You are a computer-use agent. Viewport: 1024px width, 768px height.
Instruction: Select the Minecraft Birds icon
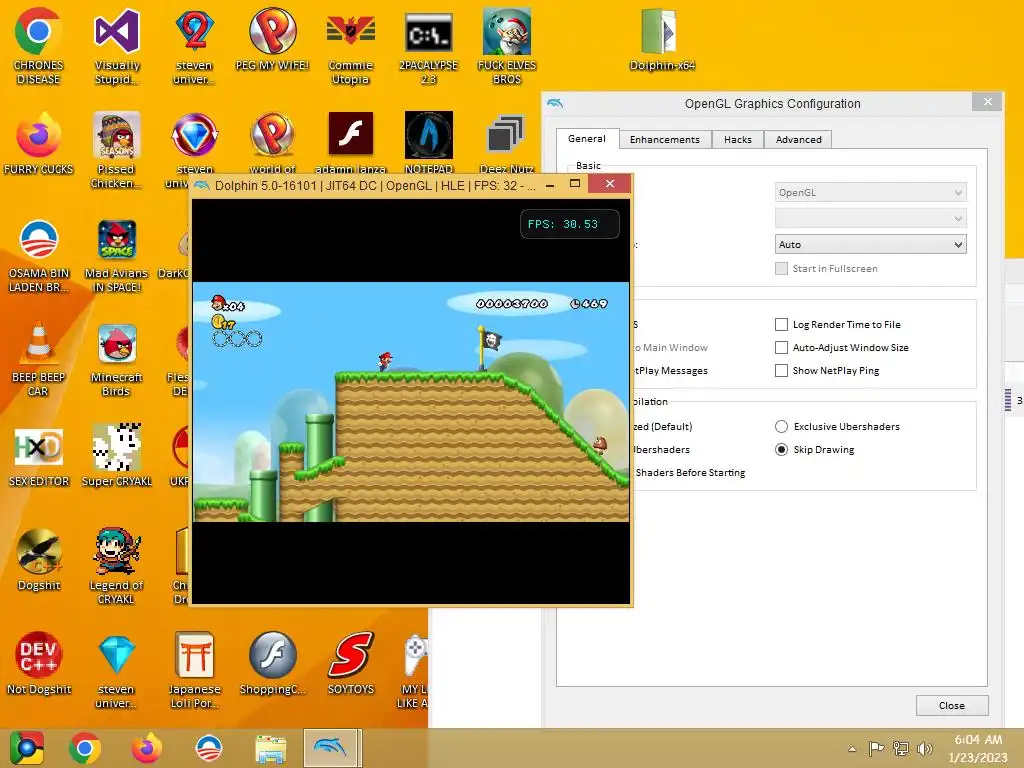[116, 359]
